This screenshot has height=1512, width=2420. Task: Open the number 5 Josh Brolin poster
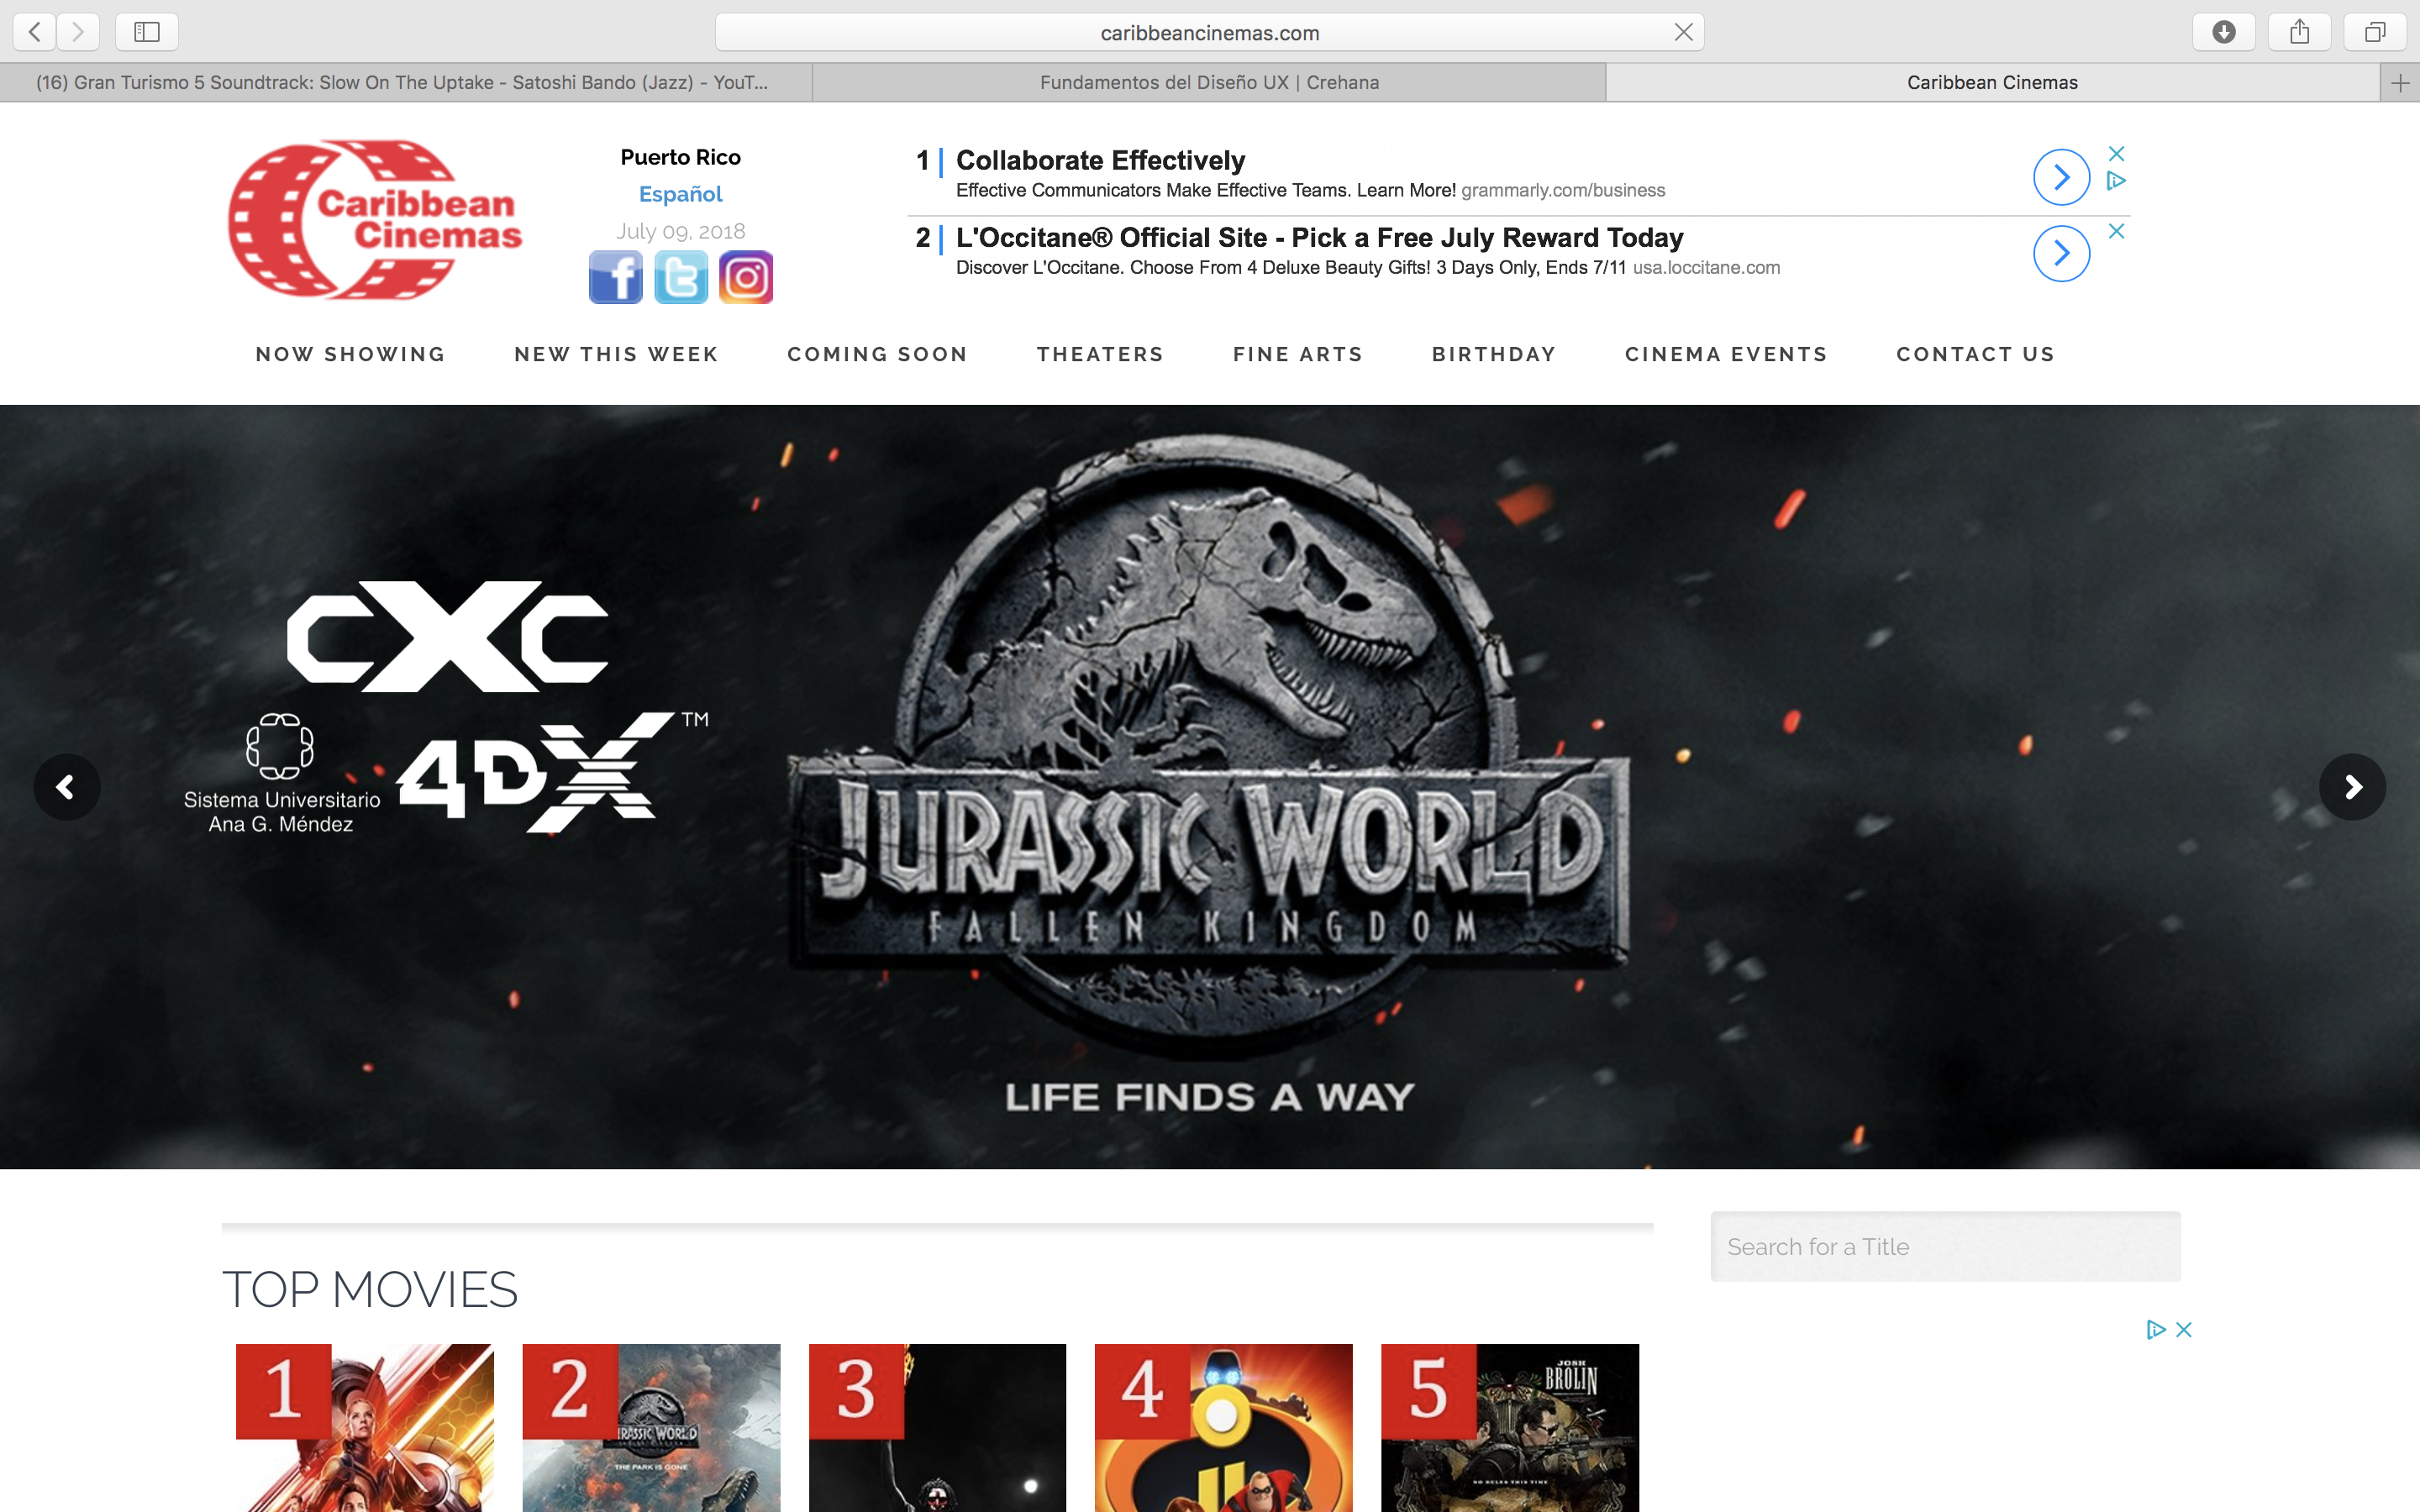pos(1510,1428)
